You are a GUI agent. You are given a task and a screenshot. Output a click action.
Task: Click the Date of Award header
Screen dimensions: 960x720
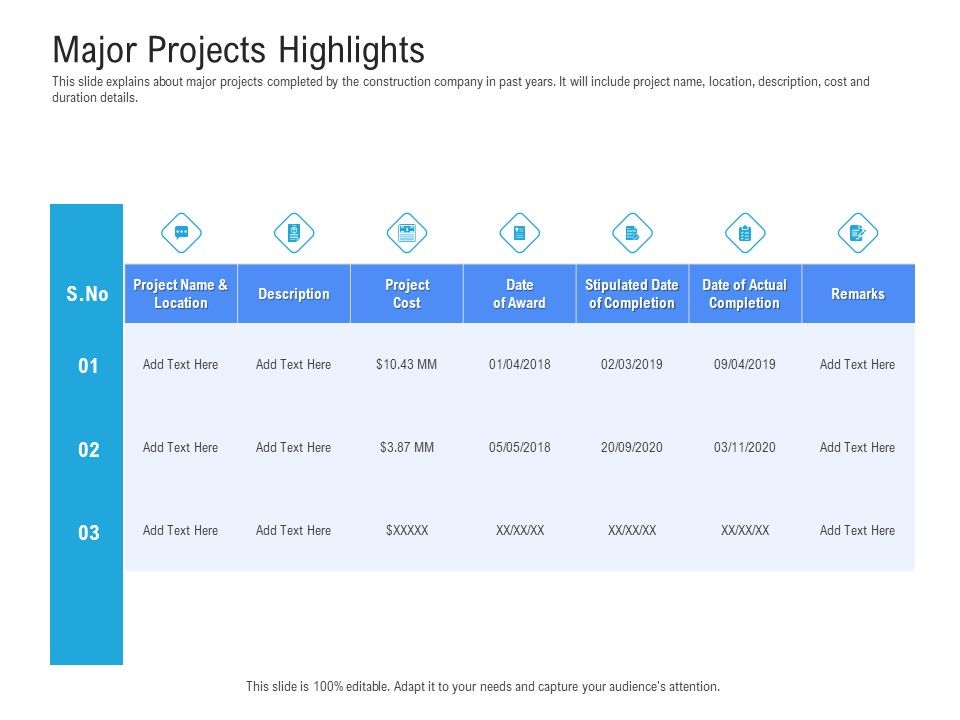click(520, 294)
